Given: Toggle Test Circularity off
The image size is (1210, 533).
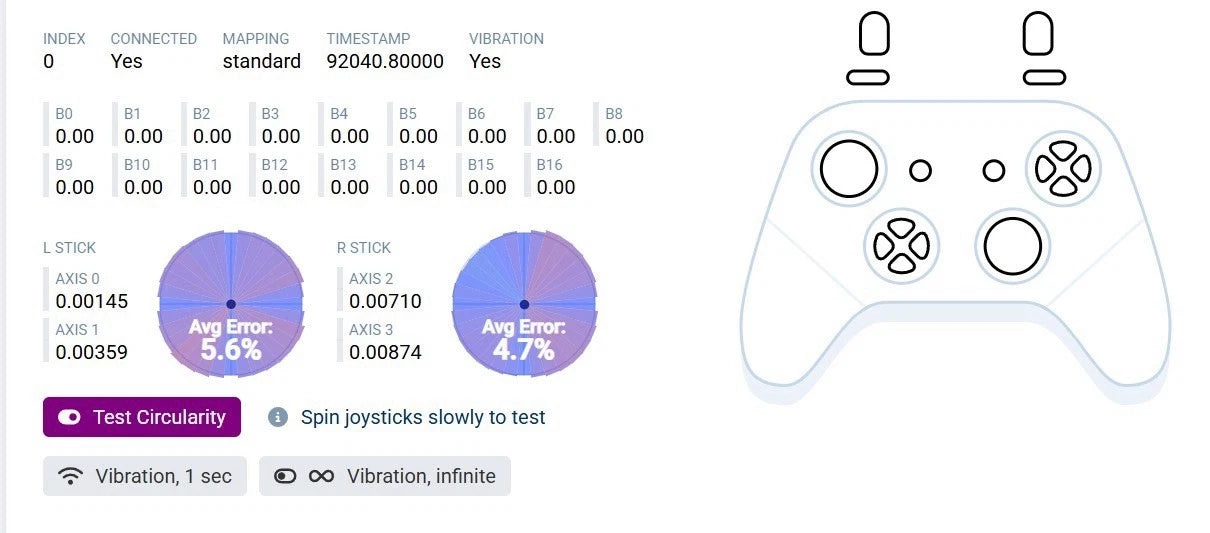Looking at the screenshot, I should [142, 417].
